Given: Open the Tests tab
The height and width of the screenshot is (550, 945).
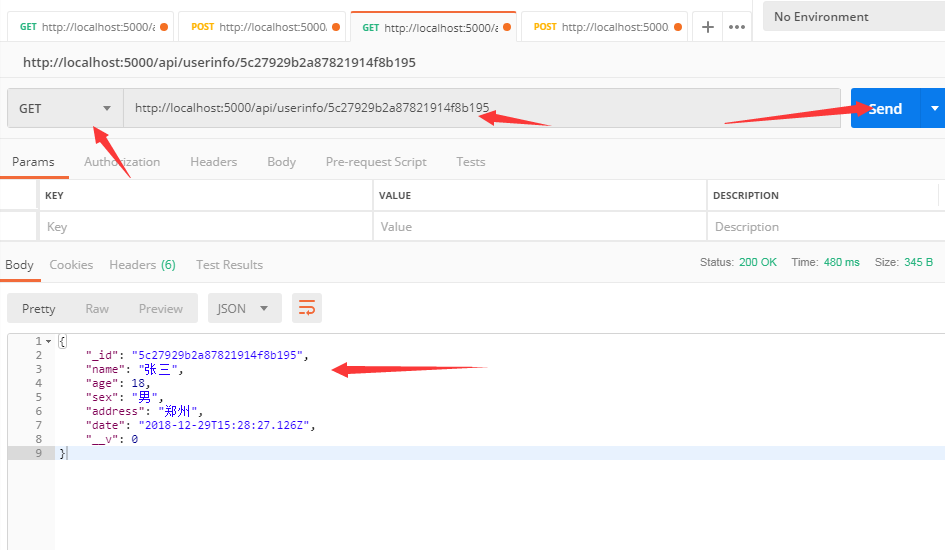Looking at the screenshot, I should point(471,162).
